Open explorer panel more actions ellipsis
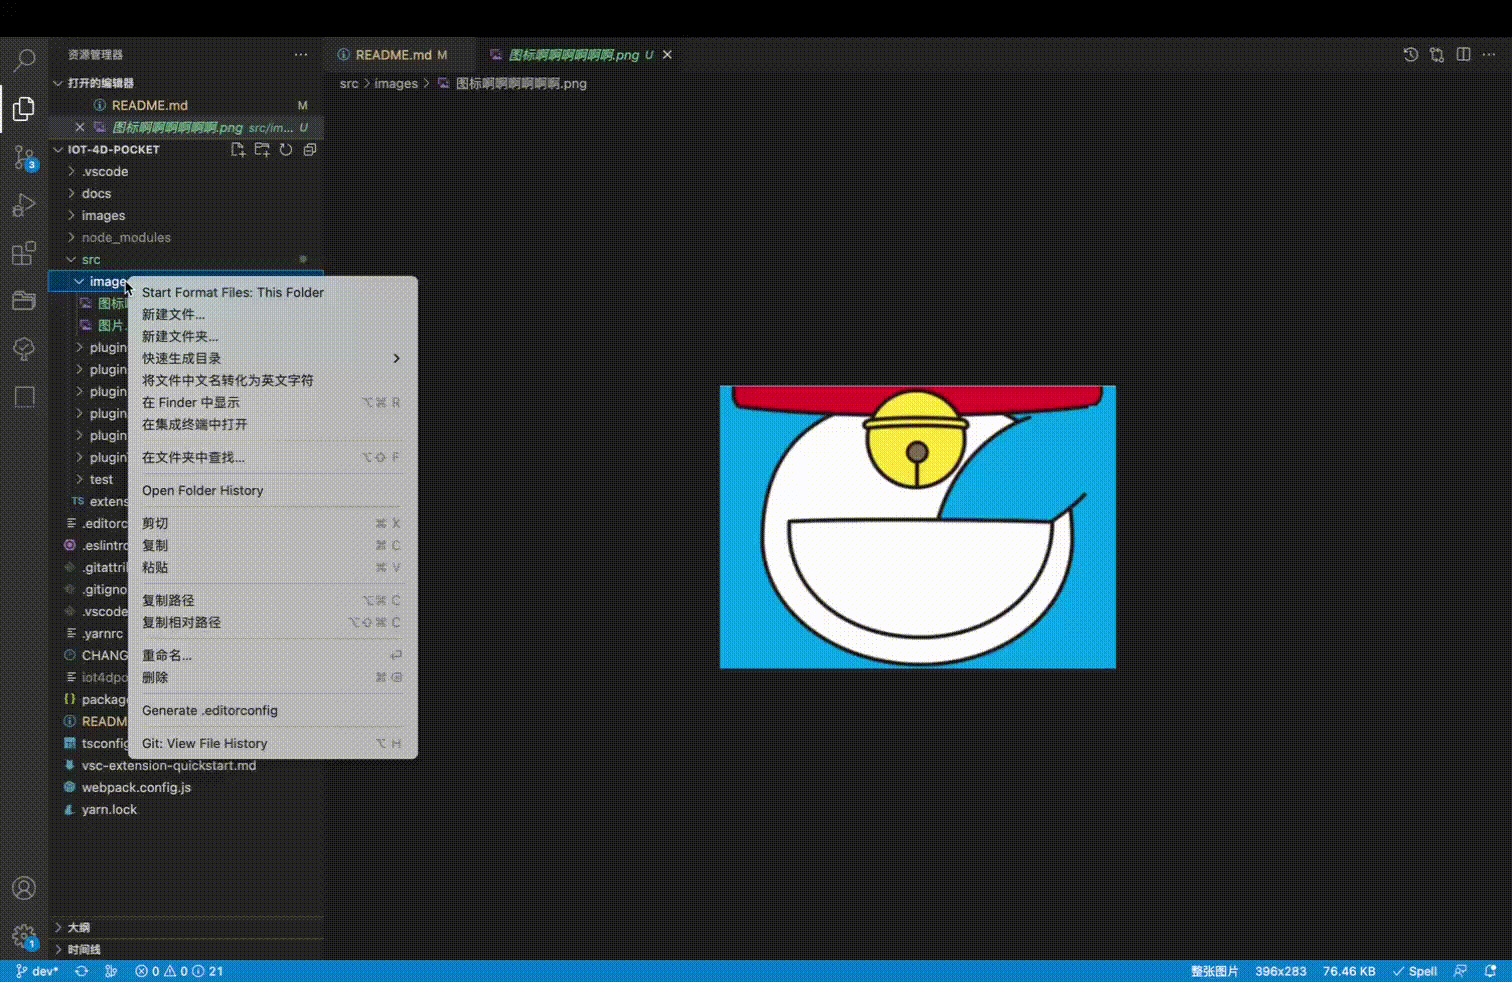1512x982 pixels. [x=301, y=55]
